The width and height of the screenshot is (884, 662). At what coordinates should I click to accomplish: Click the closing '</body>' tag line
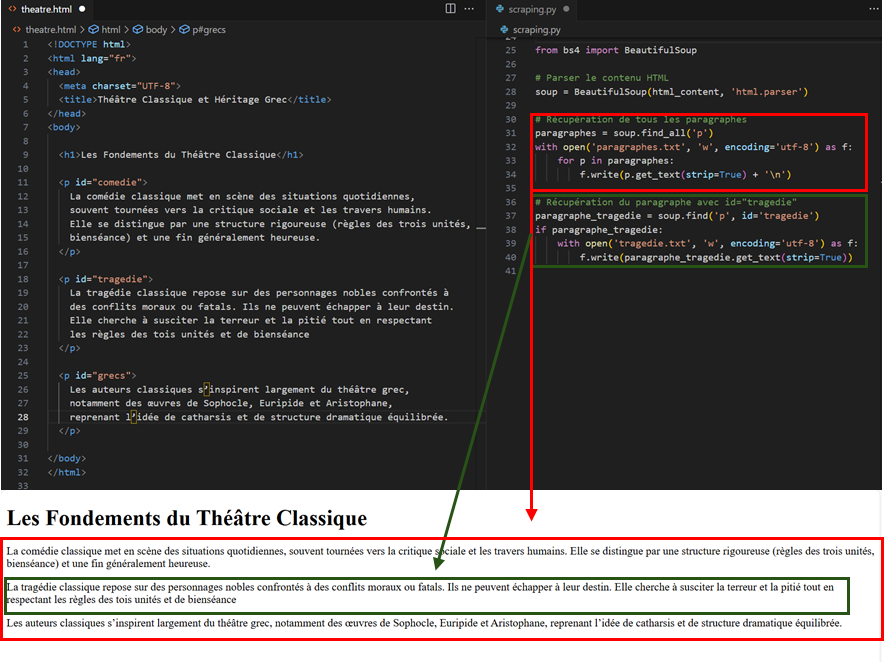click(67, 458)
